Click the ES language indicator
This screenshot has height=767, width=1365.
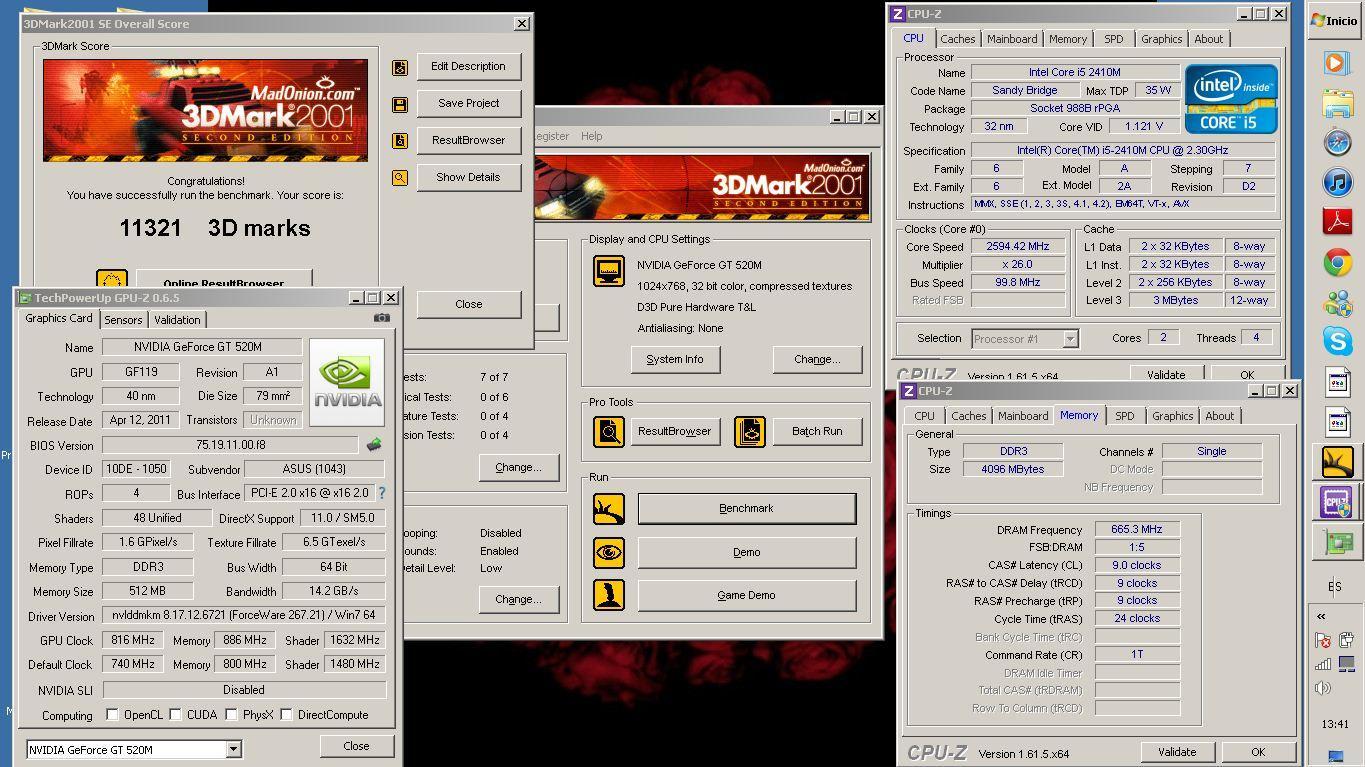pyautogui.click(x=1335, y=587)
